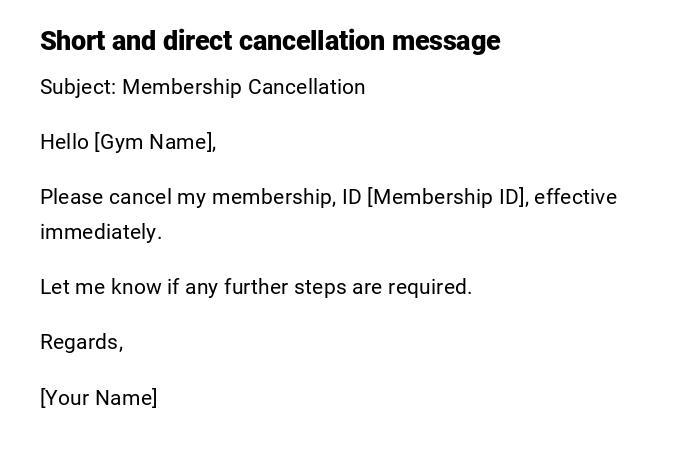Screen dimensions: 700x460
Task: Click the word 'effective'
Action: pyautogui.click(x=576, y=197)
